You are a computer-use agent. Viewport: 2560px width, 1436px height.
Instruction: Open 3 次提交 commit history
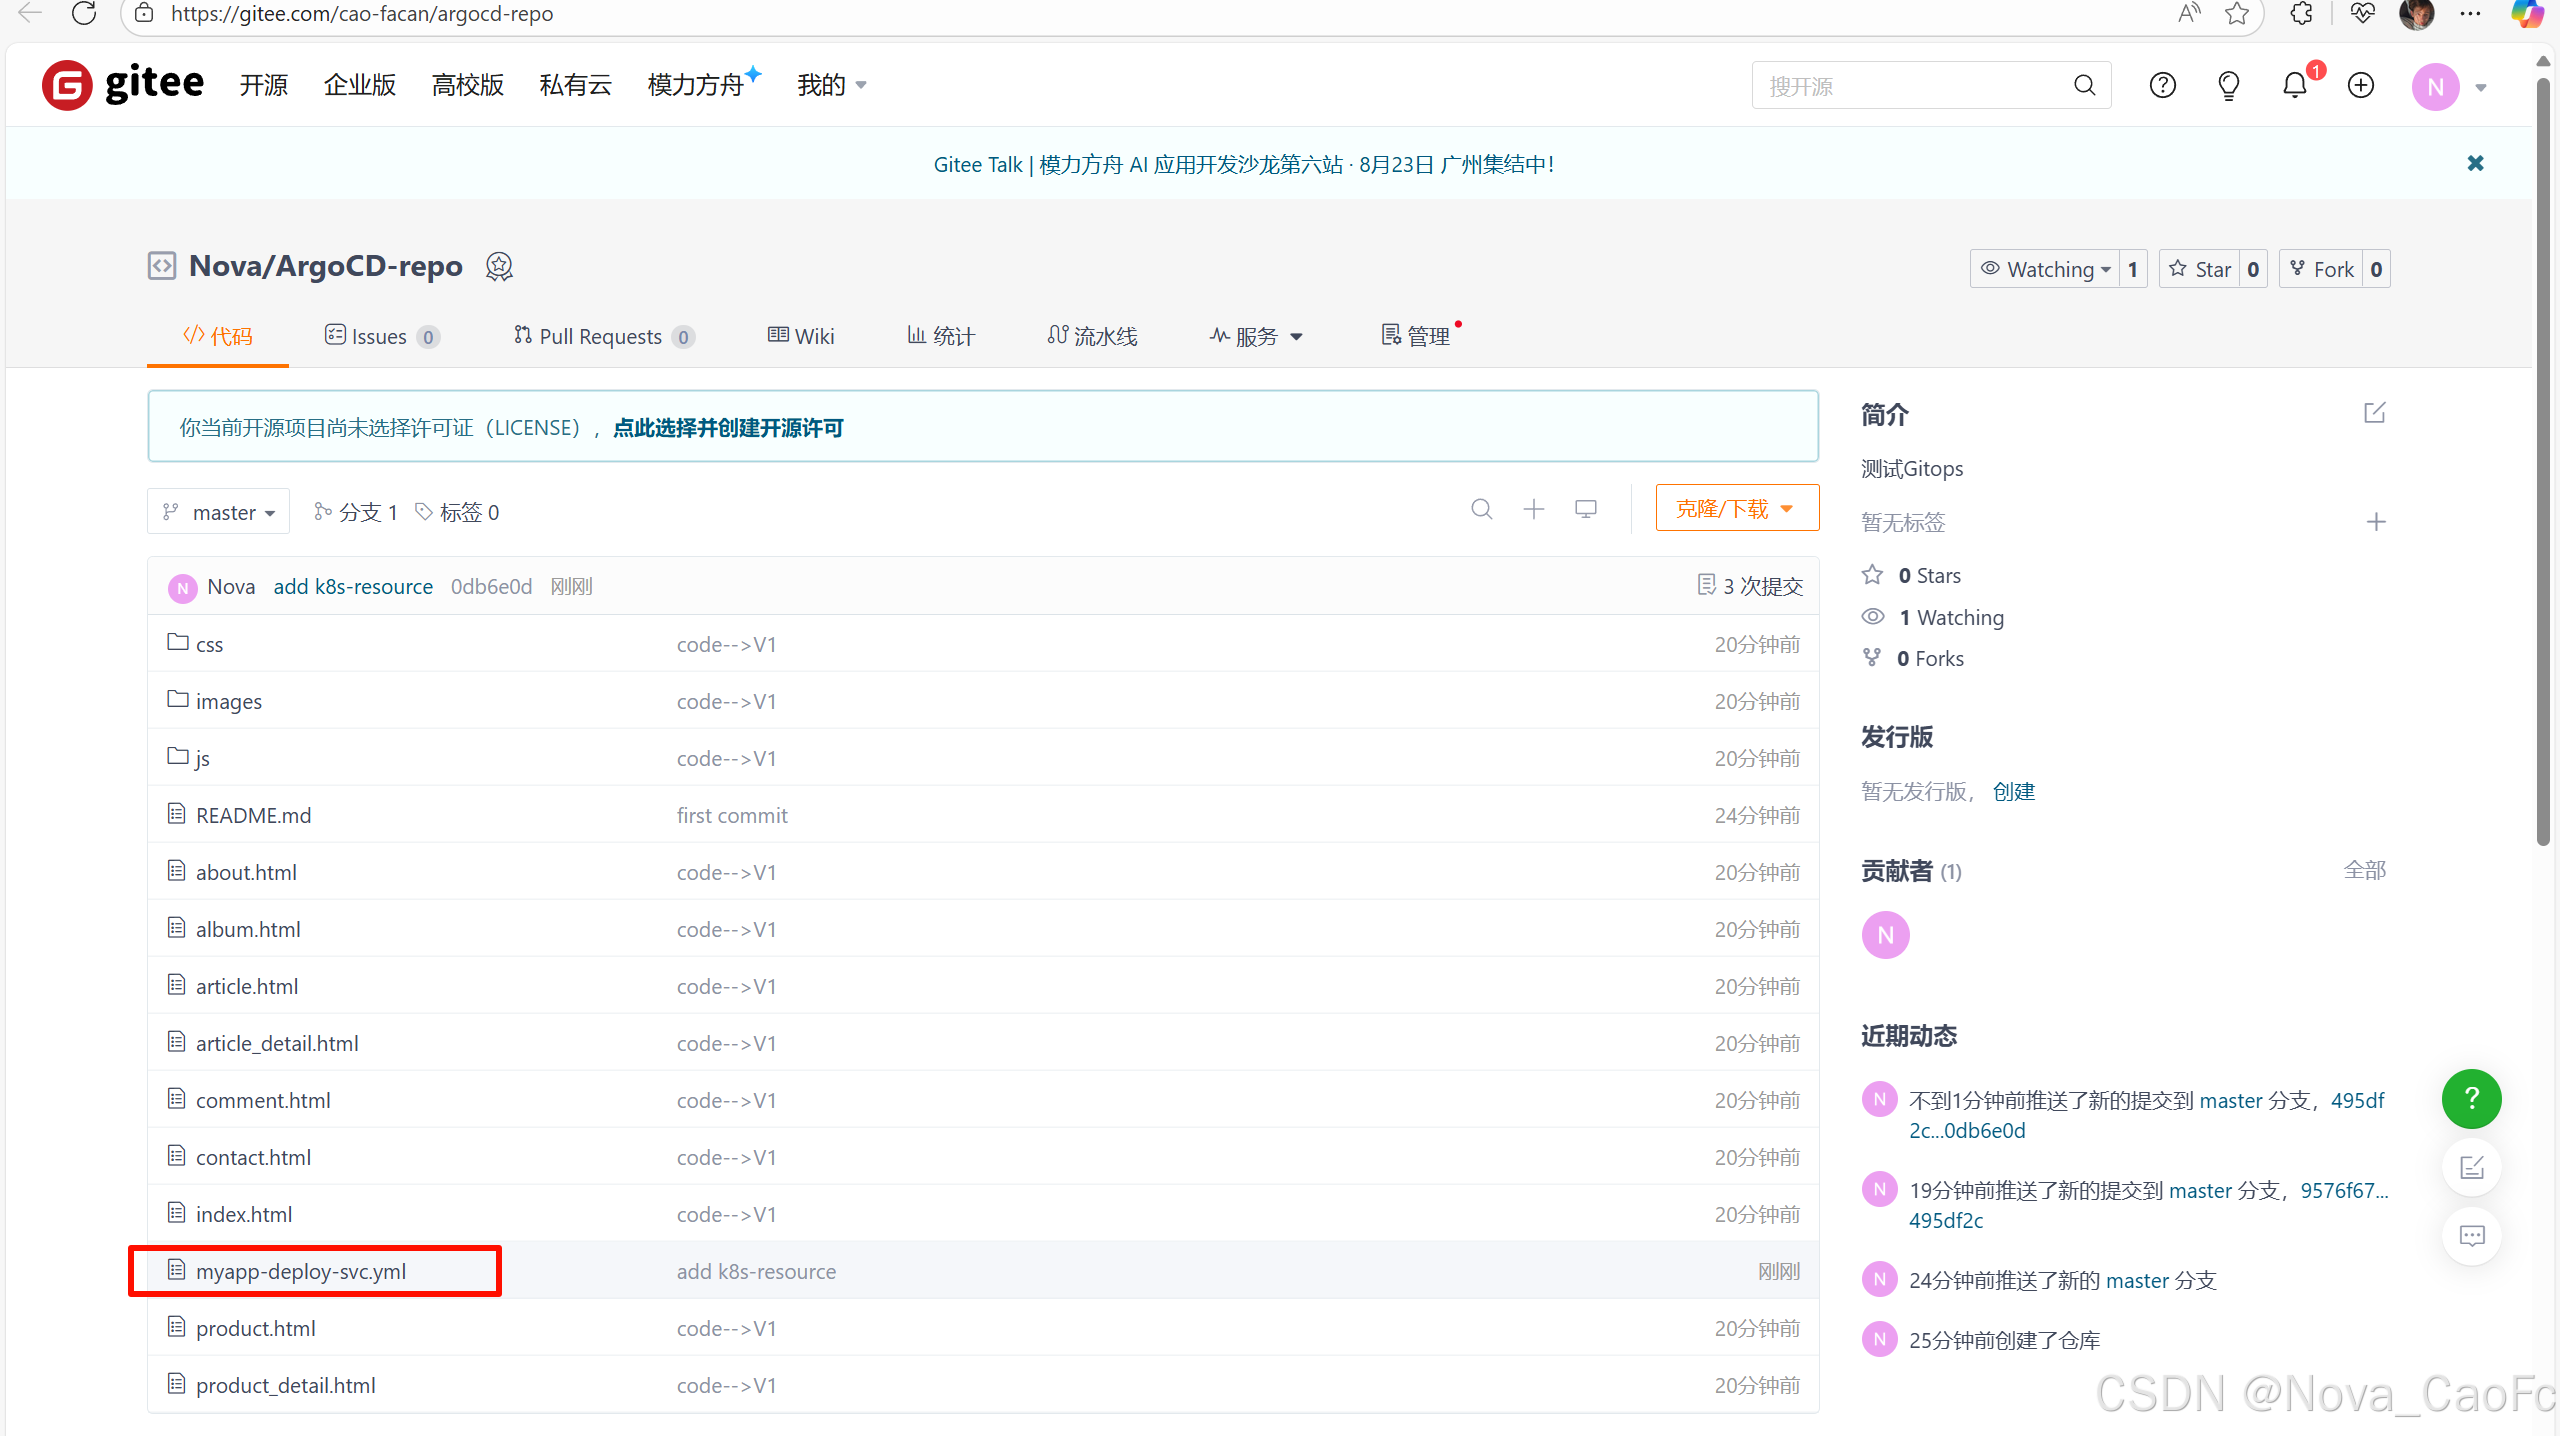[x=1750, y=586]
